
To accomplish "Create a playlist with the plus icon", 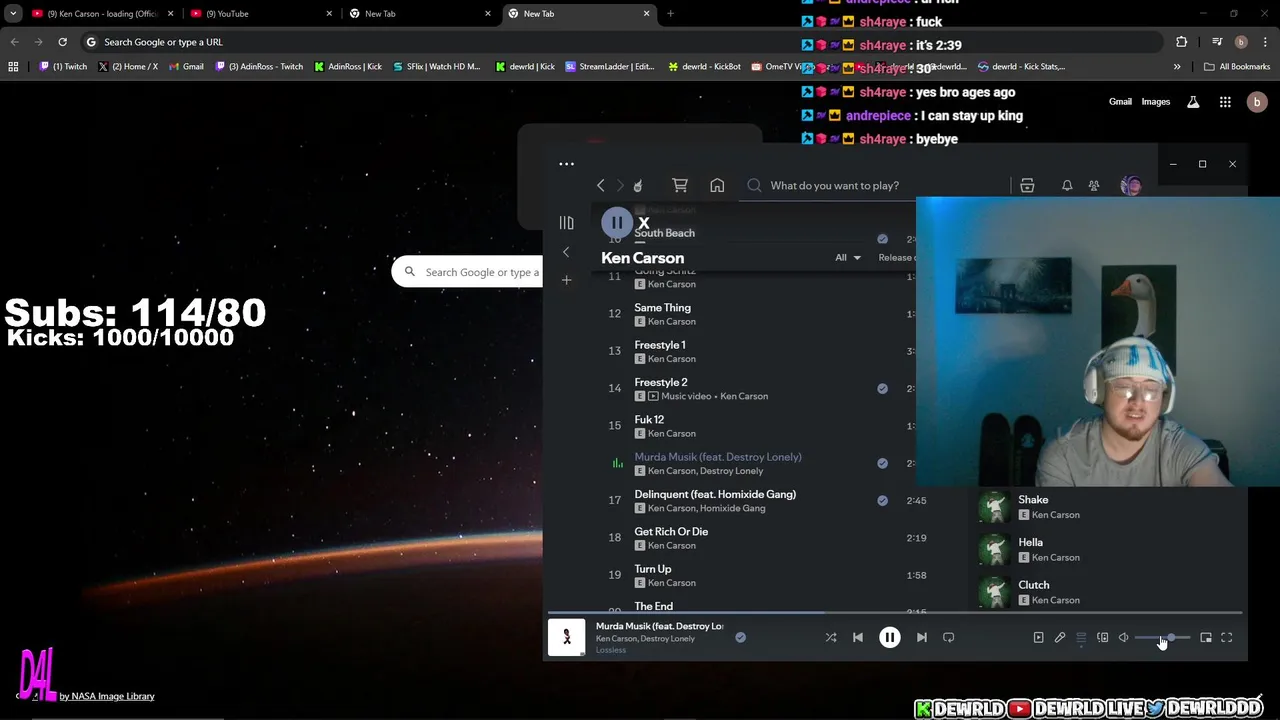I will (566, 280).
